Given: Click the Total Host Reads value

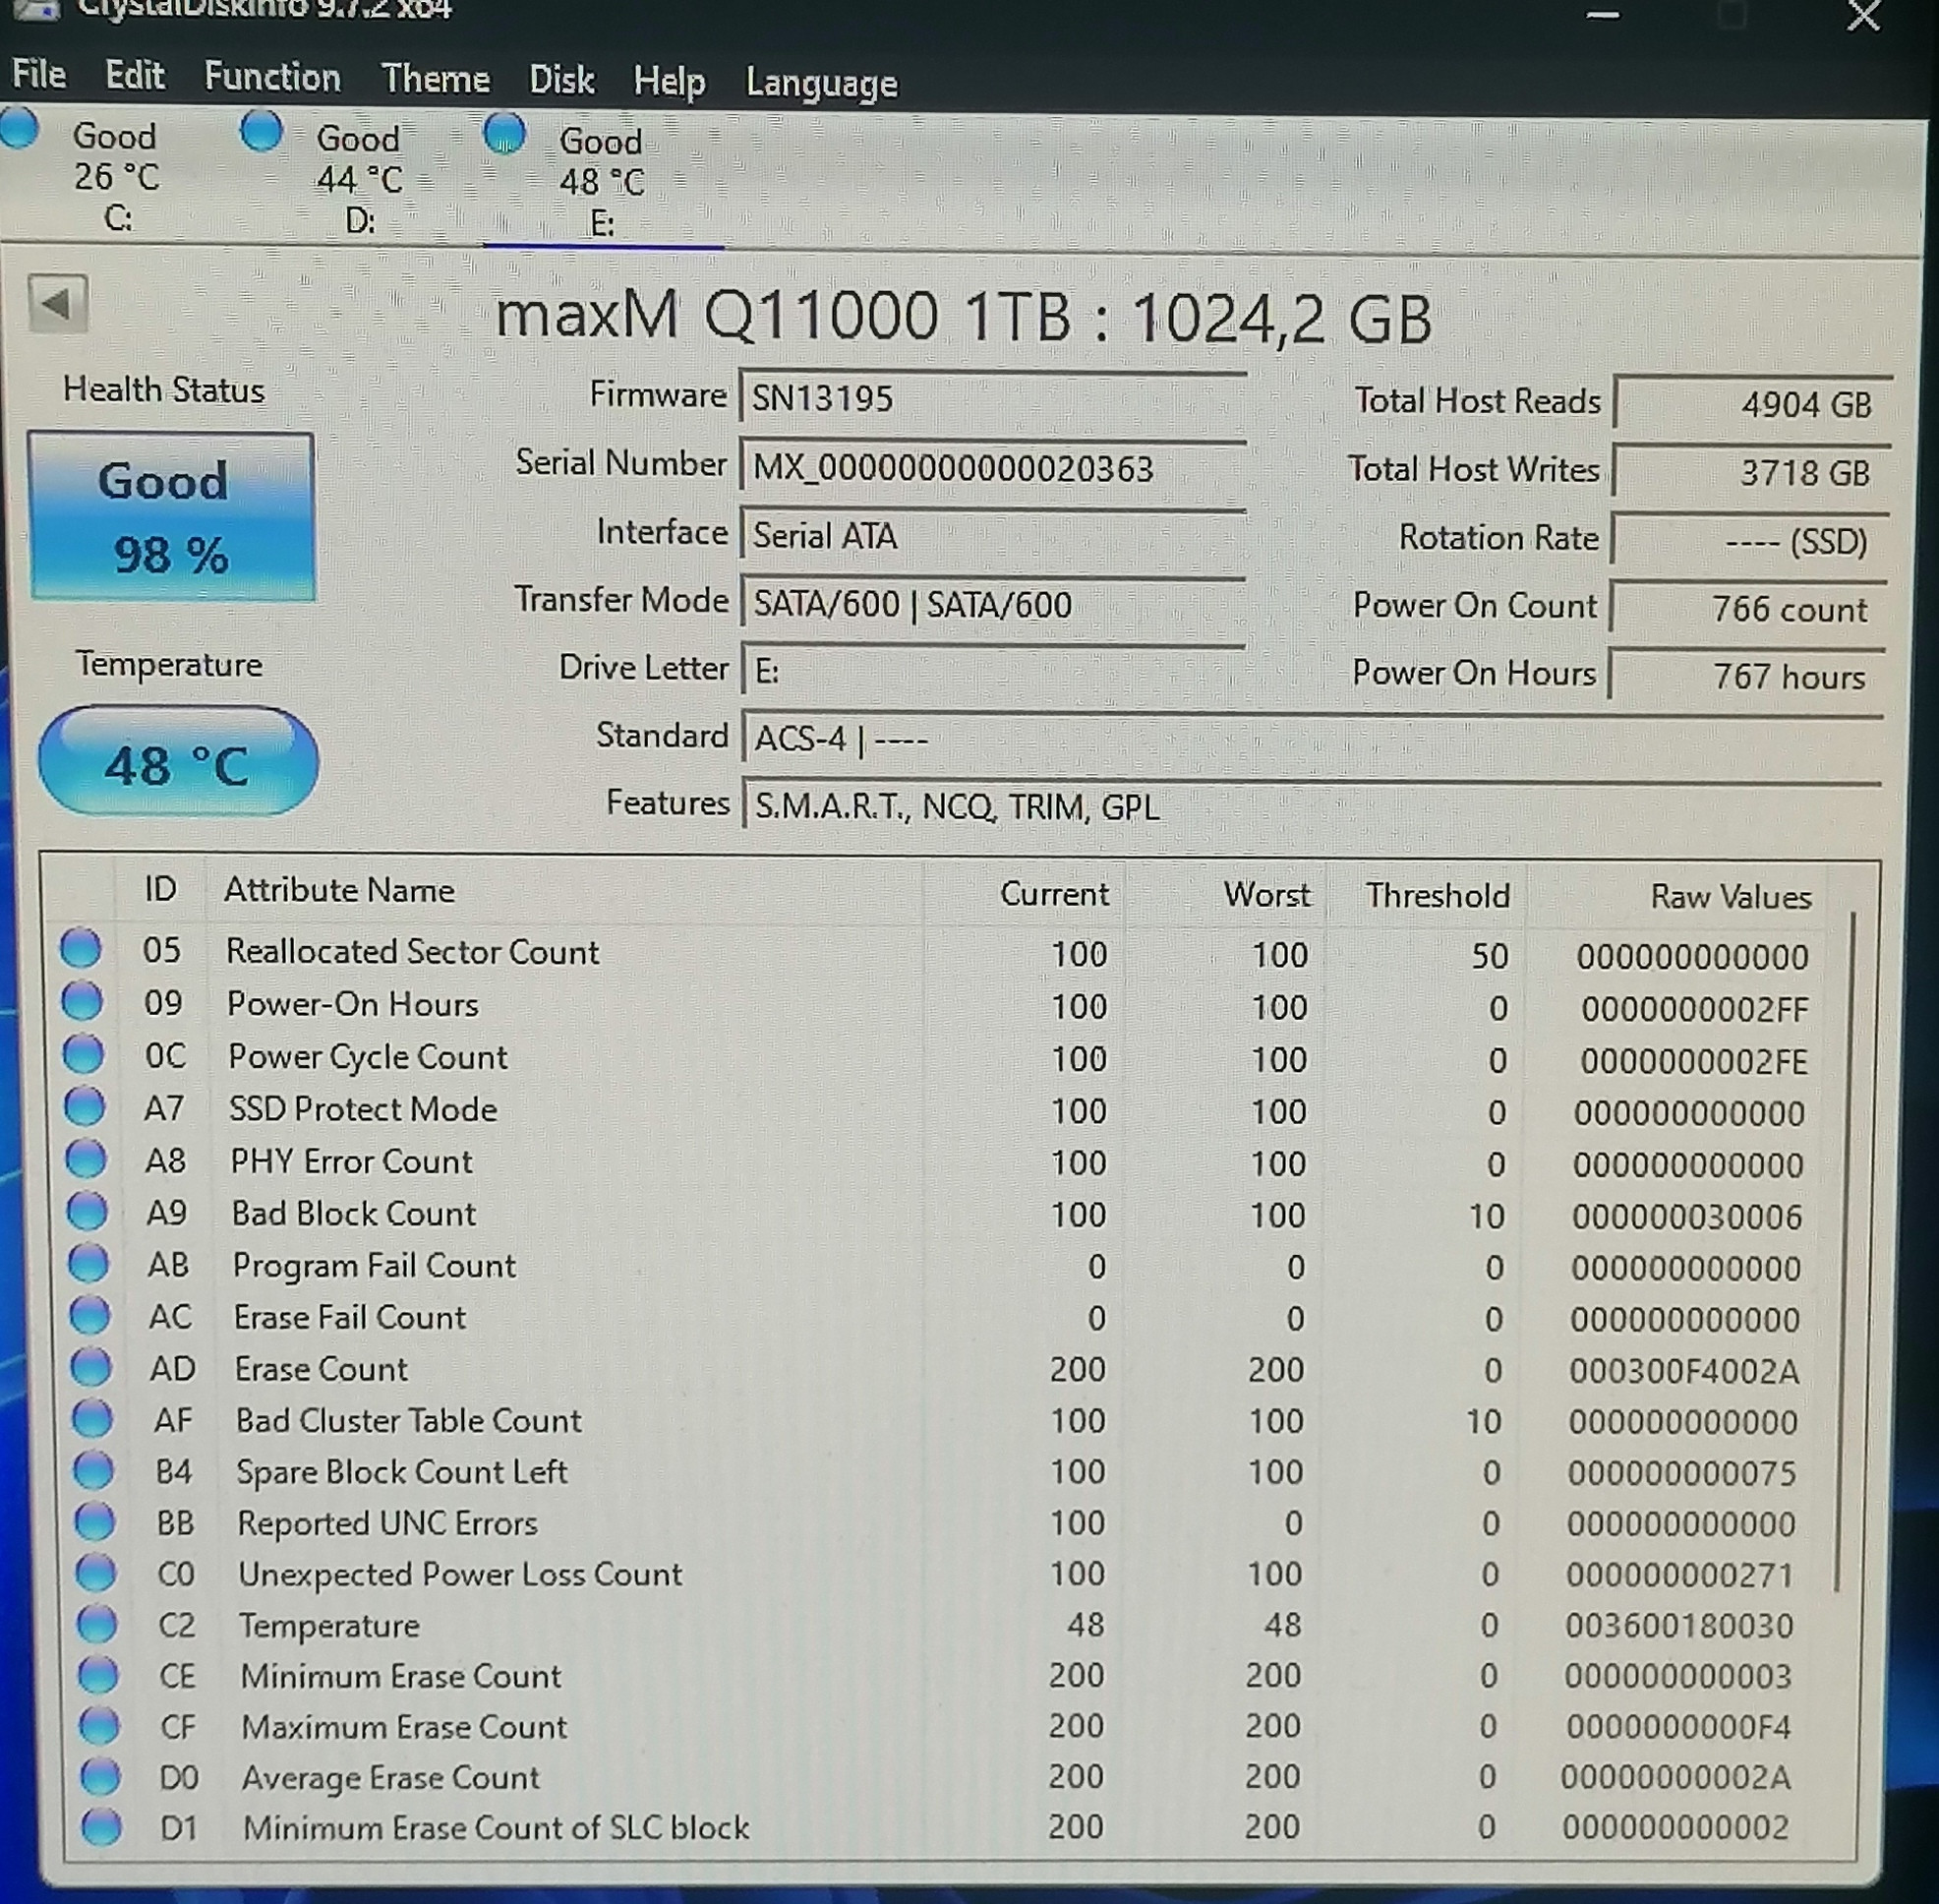Looking at the screenshot, I should [x=1752, y=404].
